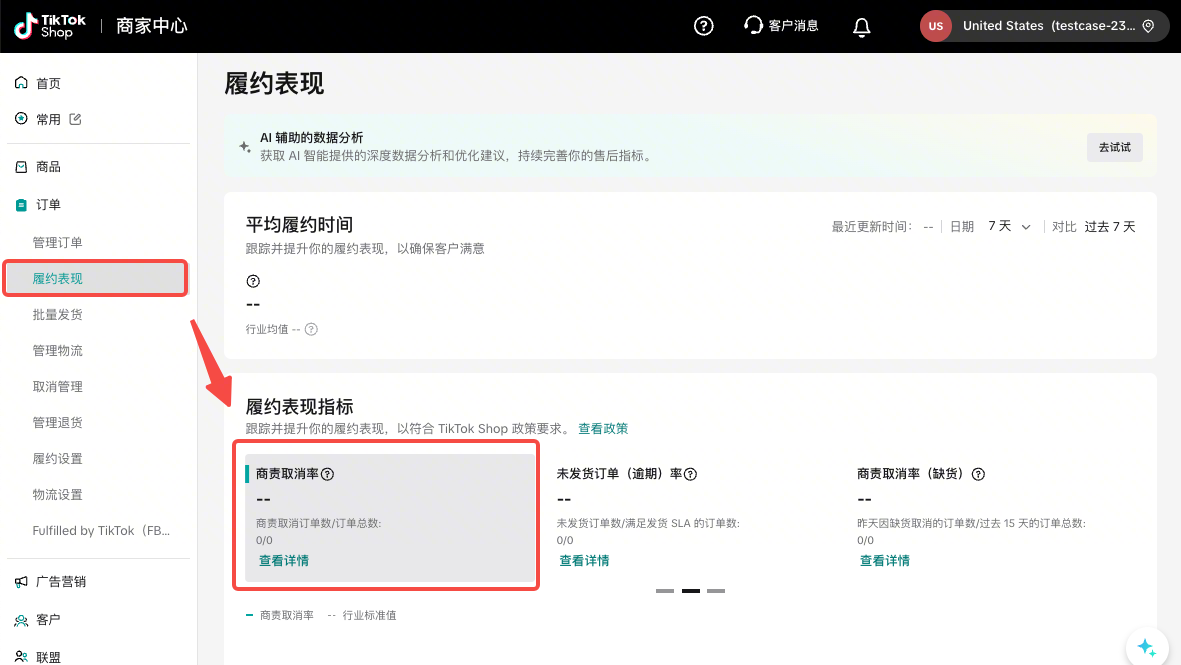Open the United States account selector
Viewport: 1181px width, 665px height.
click(1044, 26)
